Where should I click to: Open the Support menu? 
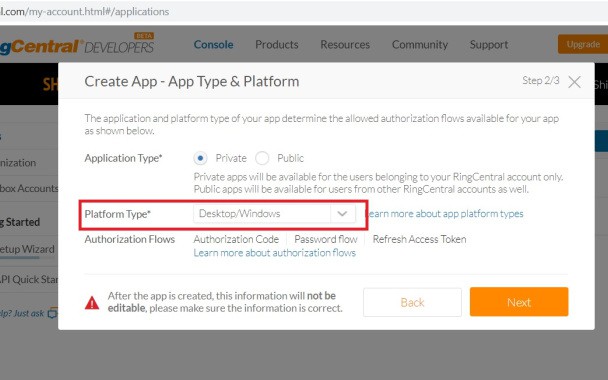pos(489,45)
